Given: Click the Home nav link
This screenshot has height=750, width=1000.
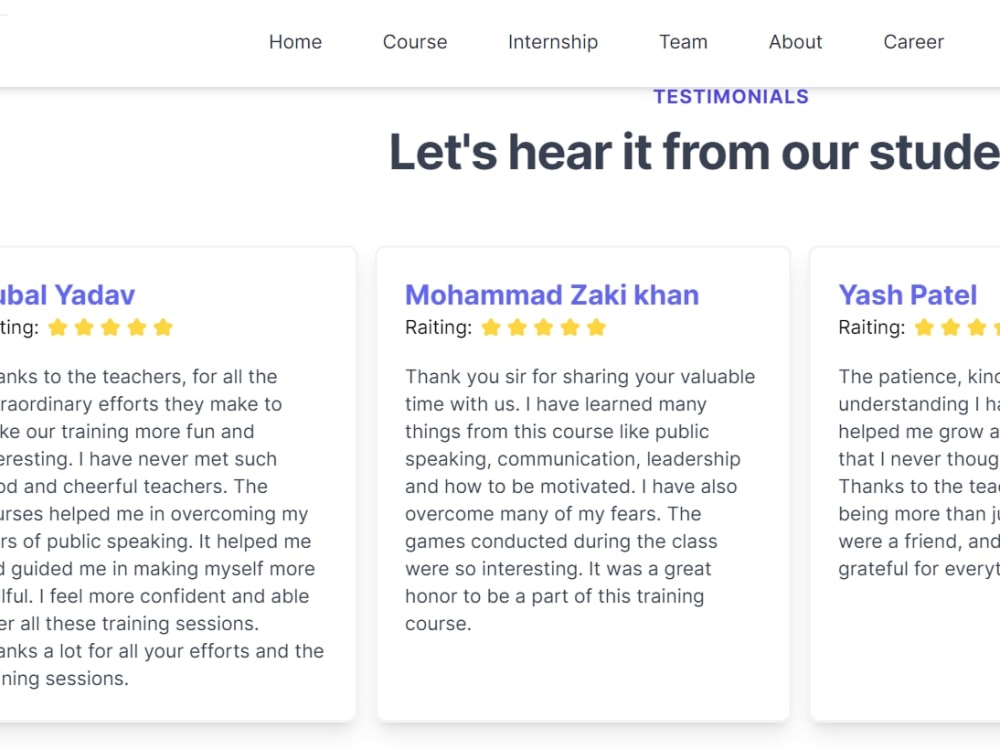Looking at the screenshot, I should (x=295, y=42).
